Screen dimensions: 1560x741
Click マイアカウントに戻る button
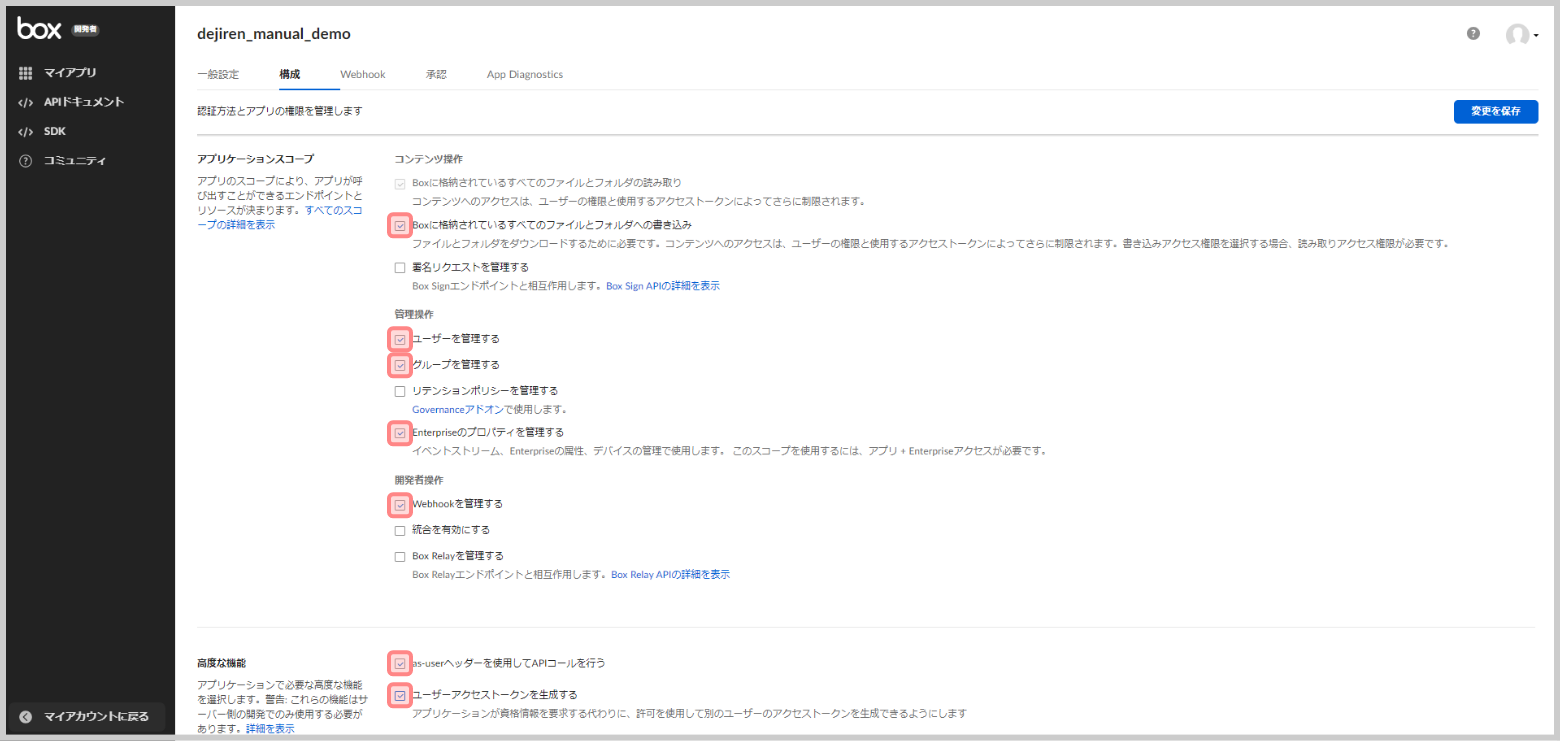pos(86,717)
